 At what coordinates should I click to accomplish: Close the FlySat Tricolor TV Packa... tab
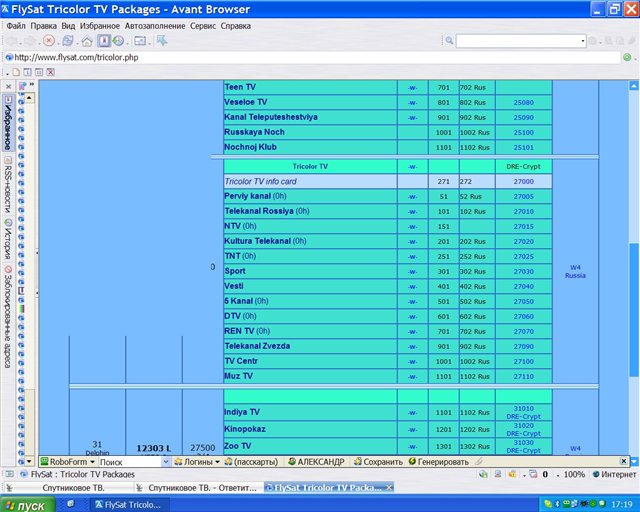(x=389, y=487)
